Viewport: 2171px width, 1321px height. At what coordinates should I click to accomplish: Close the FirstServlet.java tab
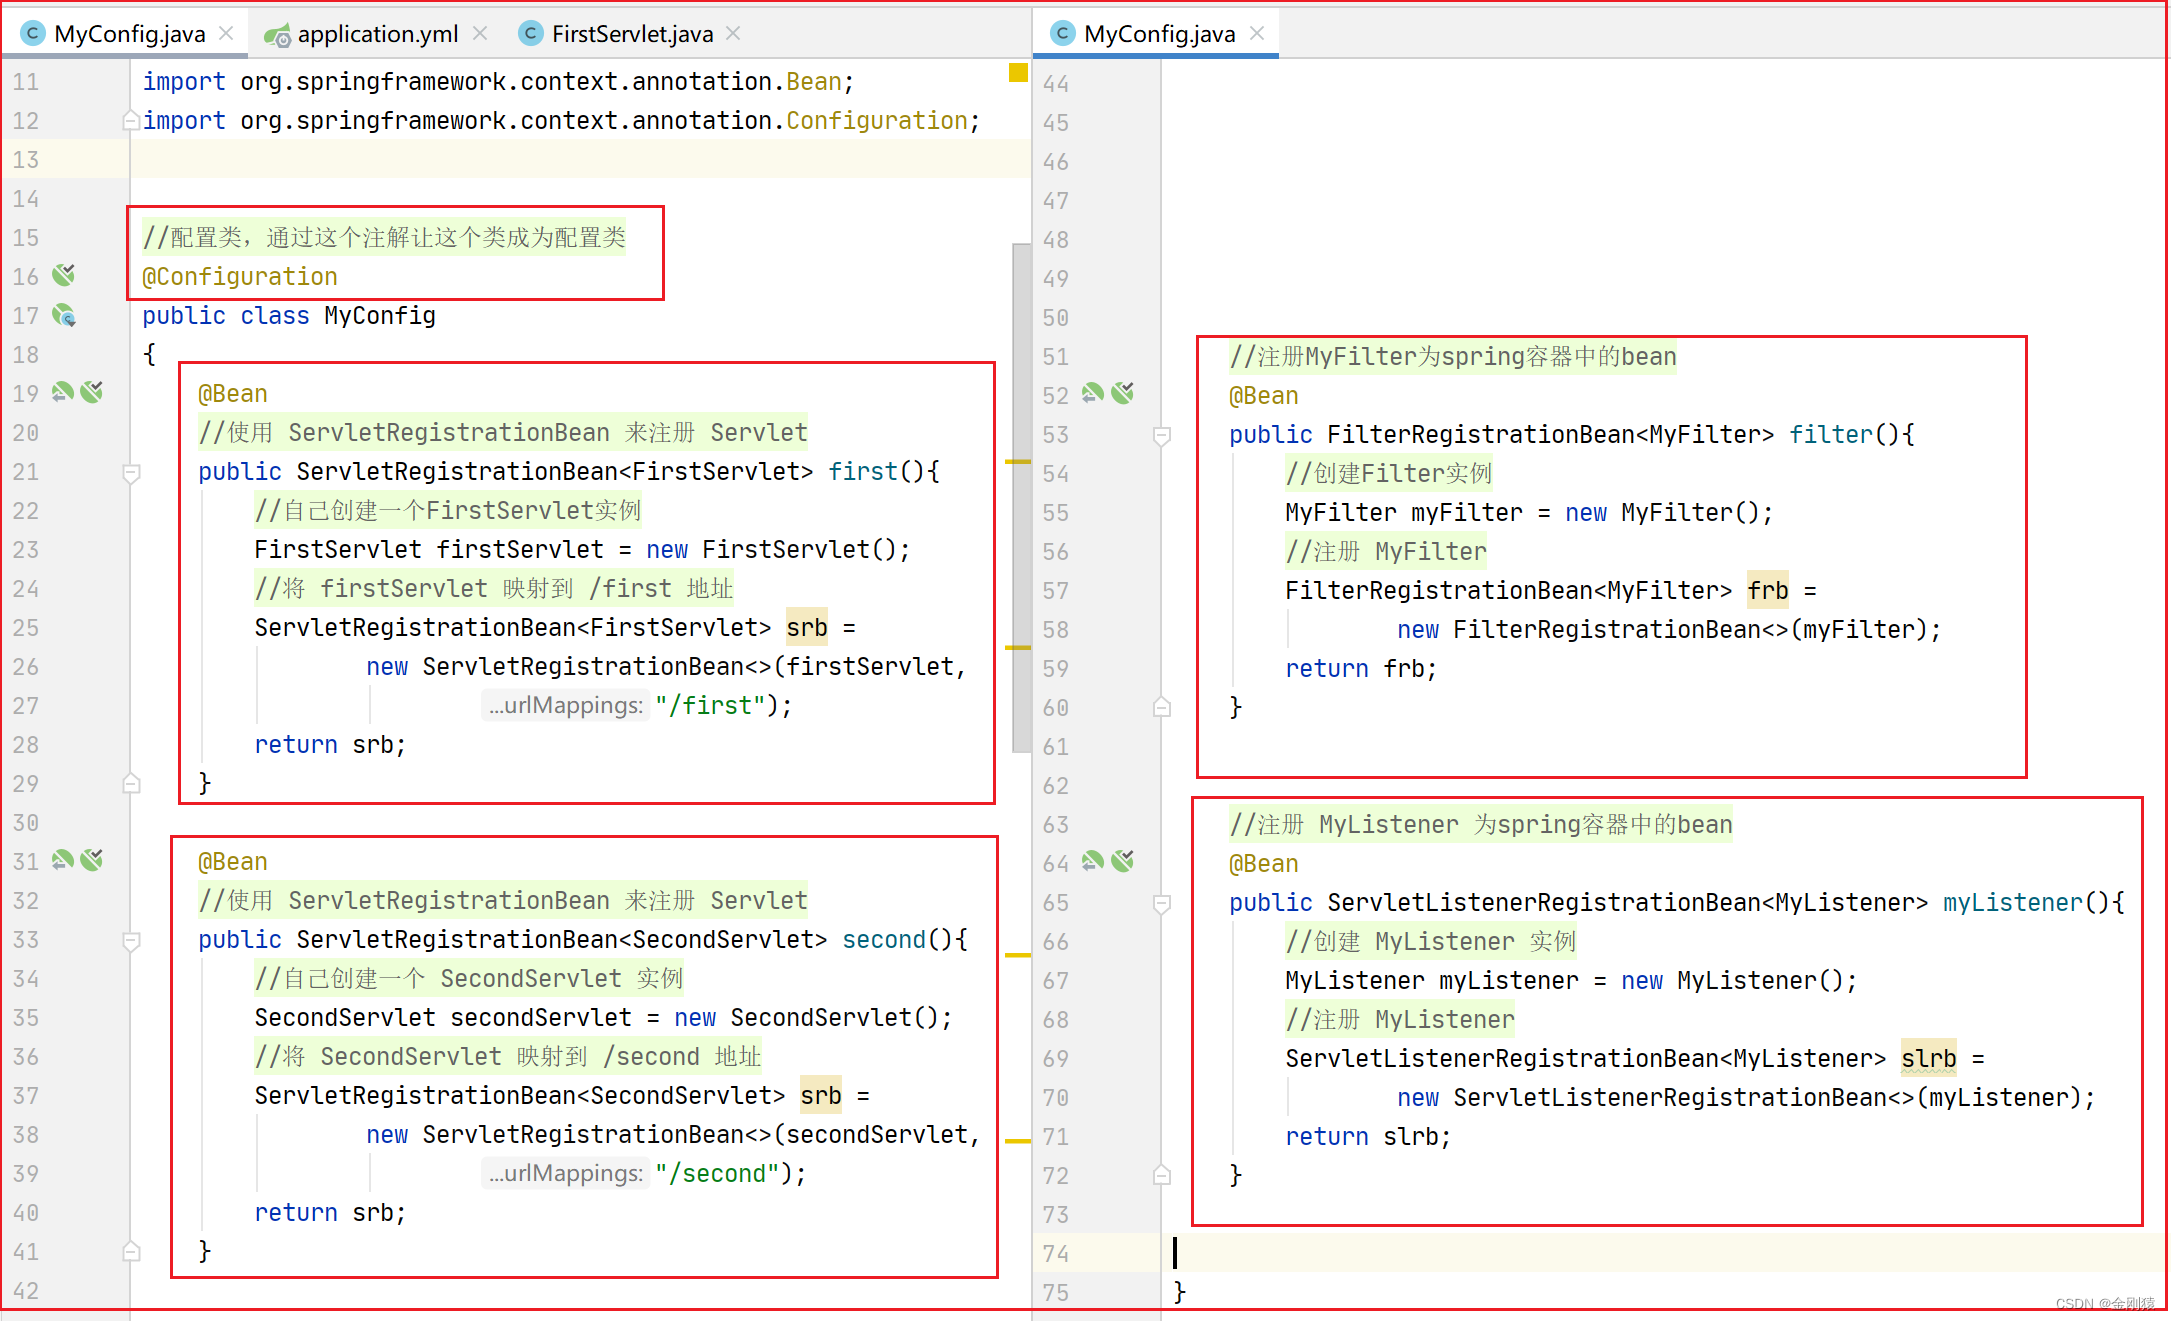734,33
